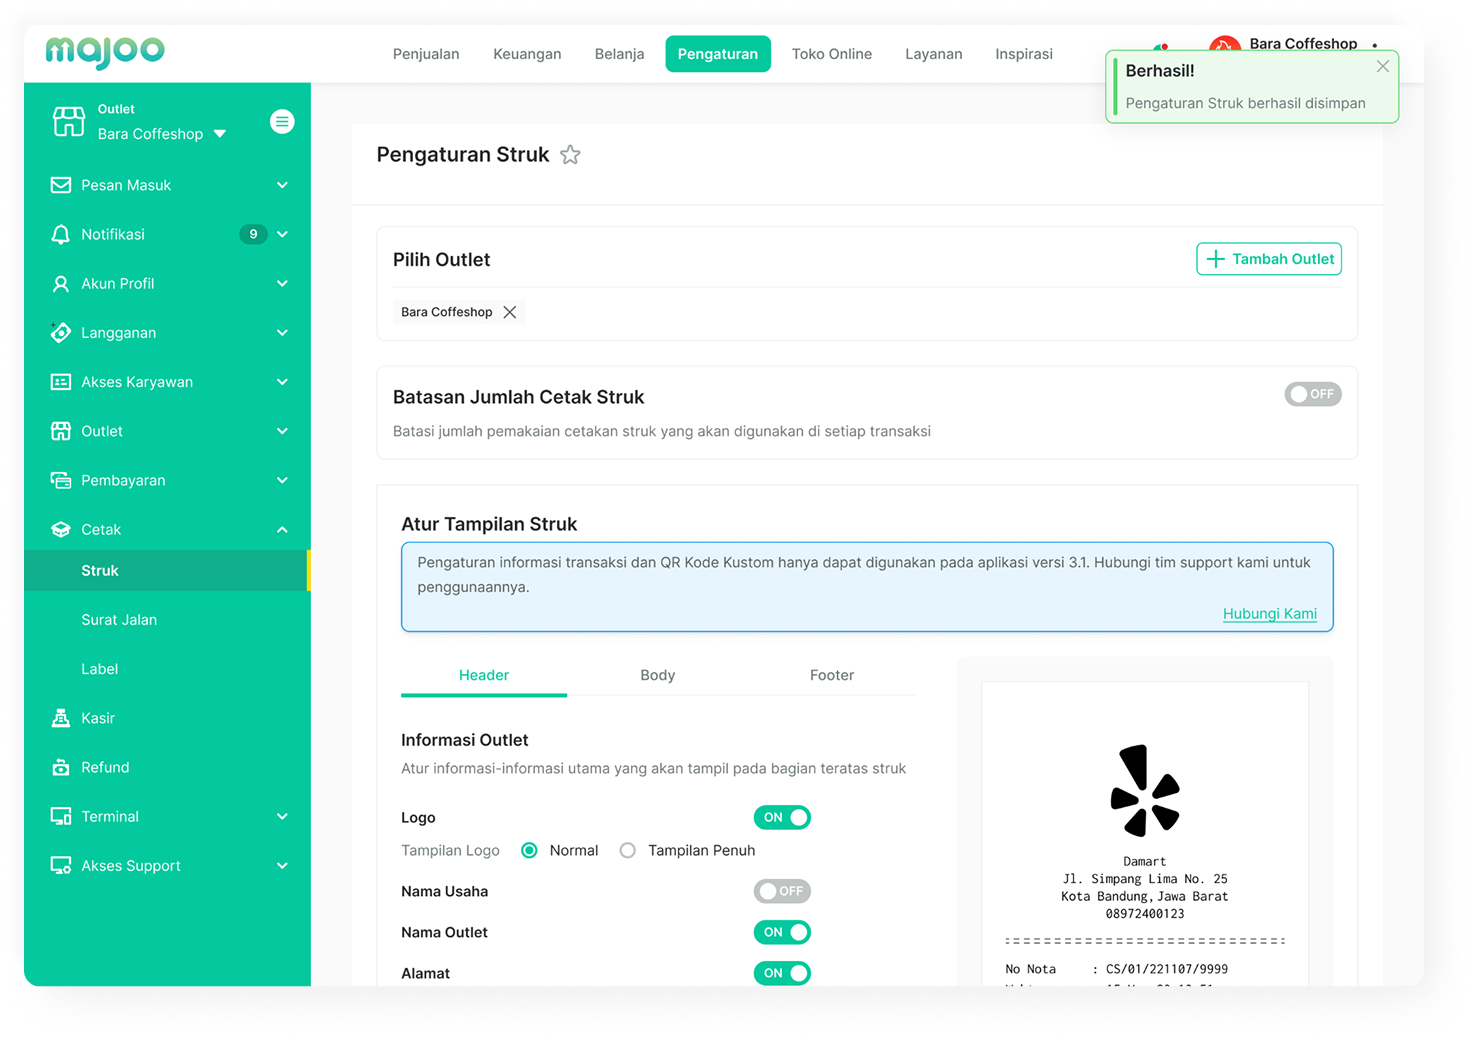Click the Langganan tag icon
Image resolution: width=1480 pixels, height=1043 pixels.
pos(61,332)
